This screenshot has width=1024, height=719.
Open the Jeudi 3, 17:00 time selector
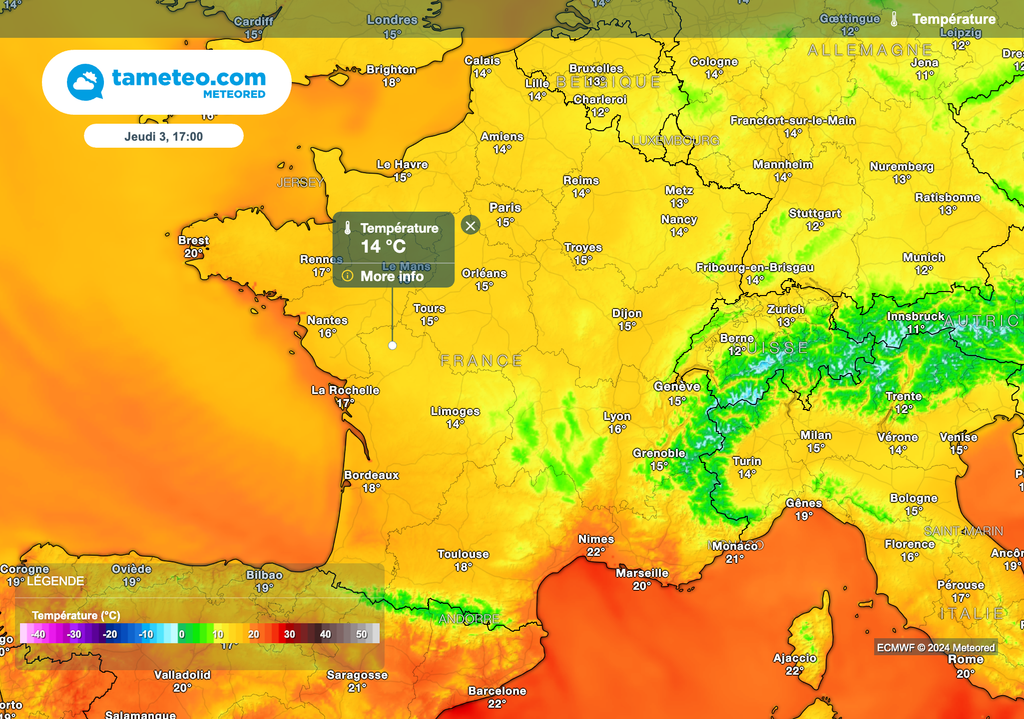(163, 136)
